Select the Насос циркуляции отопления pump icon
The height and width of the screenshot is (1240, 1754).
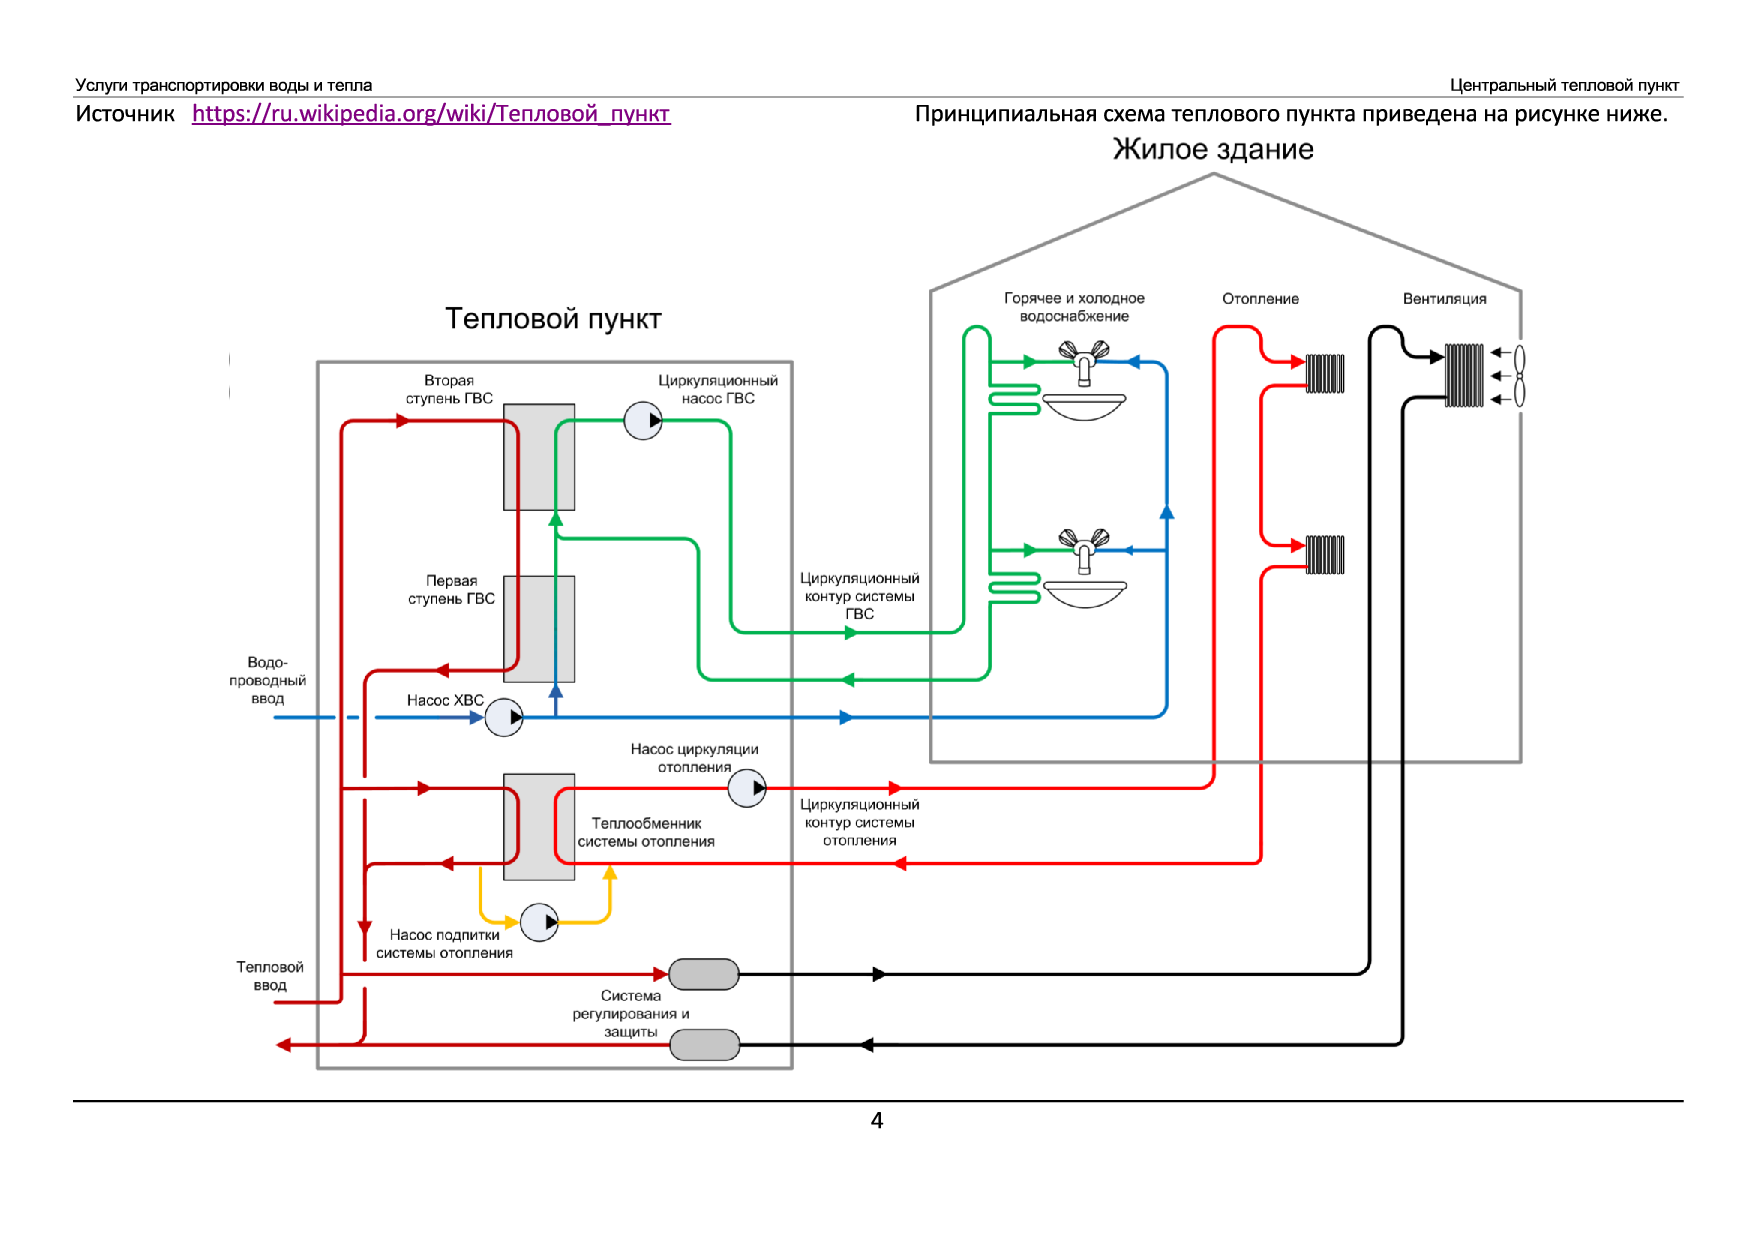click(x=747, y=788)
